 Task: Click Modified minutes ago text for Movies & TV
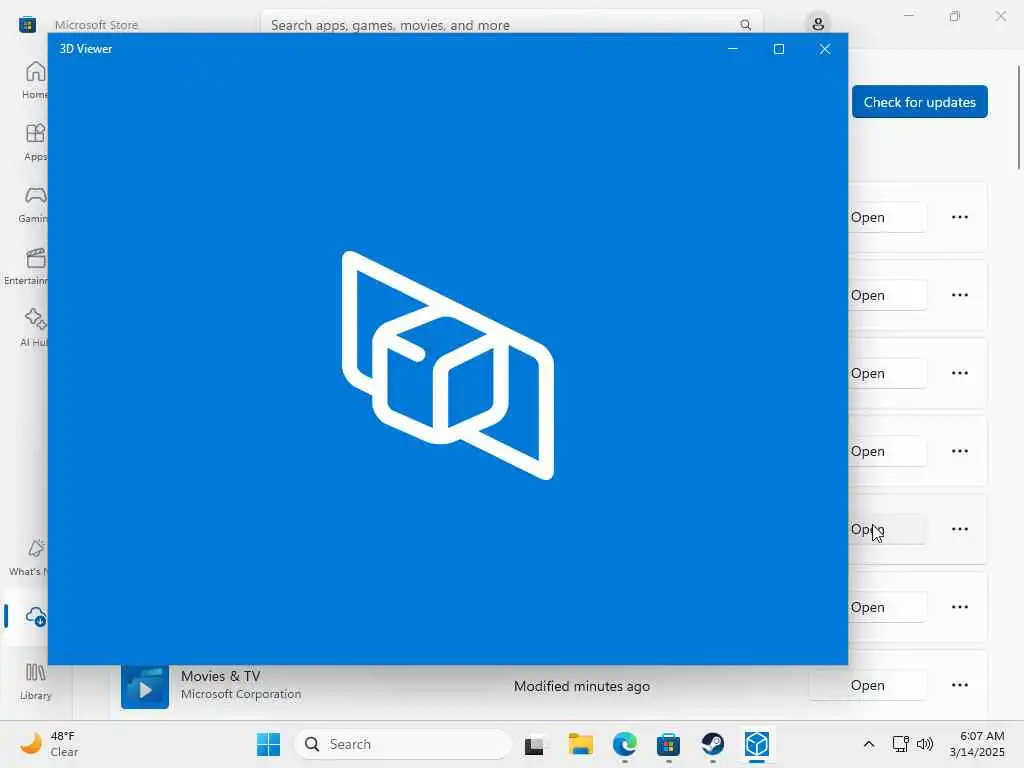pos(581,686)
